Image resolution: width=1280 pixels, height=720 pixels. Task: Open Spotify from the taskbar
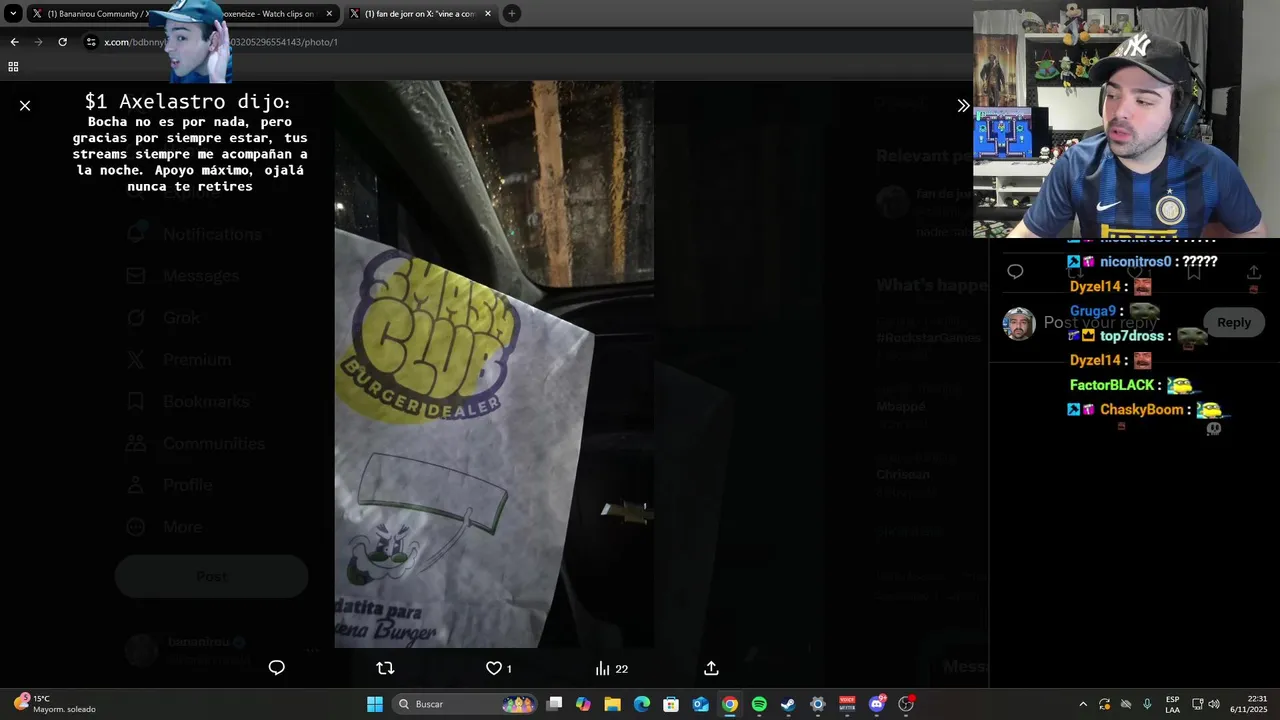pos(759,704)
